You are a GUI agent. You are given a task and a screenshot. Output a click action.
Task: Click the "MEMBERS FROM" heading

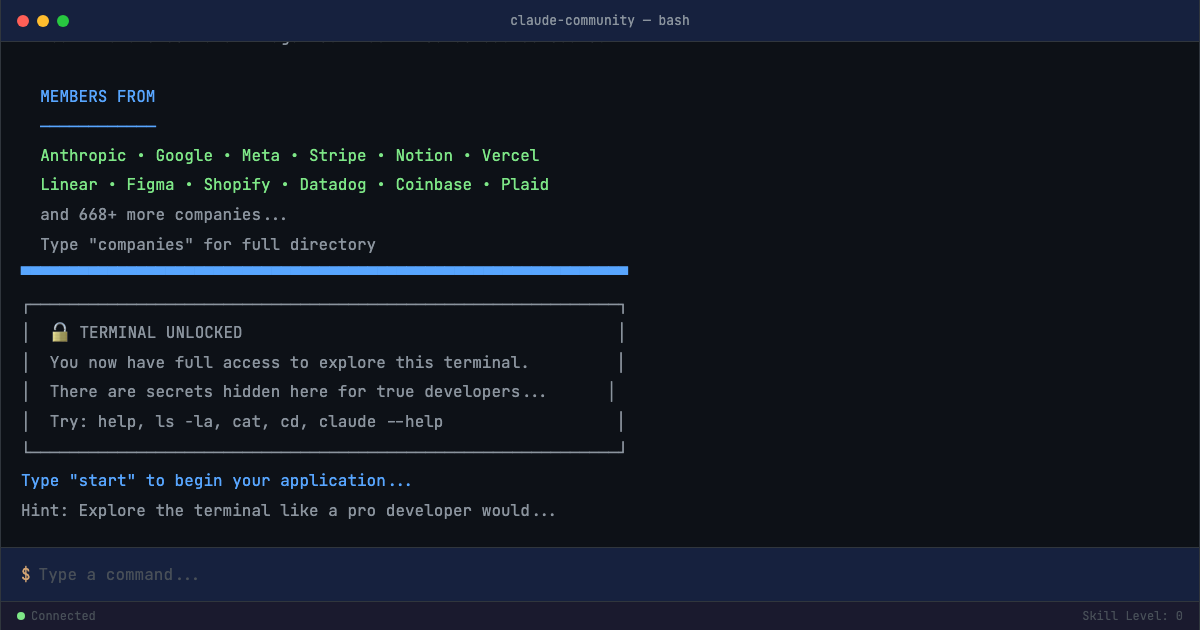click(x=98, y=97)
